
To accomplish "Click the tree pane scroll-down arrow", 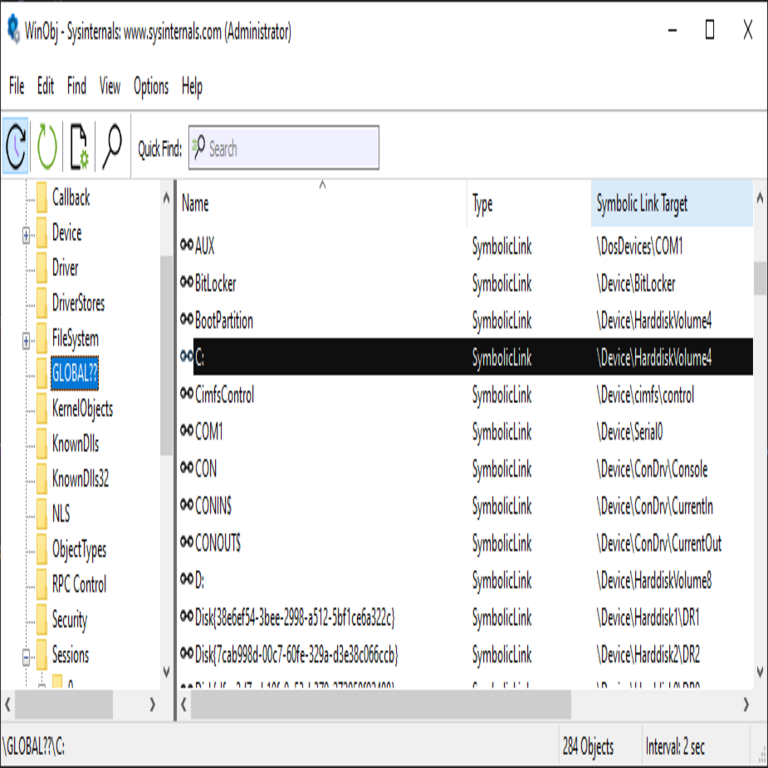I will click(166, 672).
